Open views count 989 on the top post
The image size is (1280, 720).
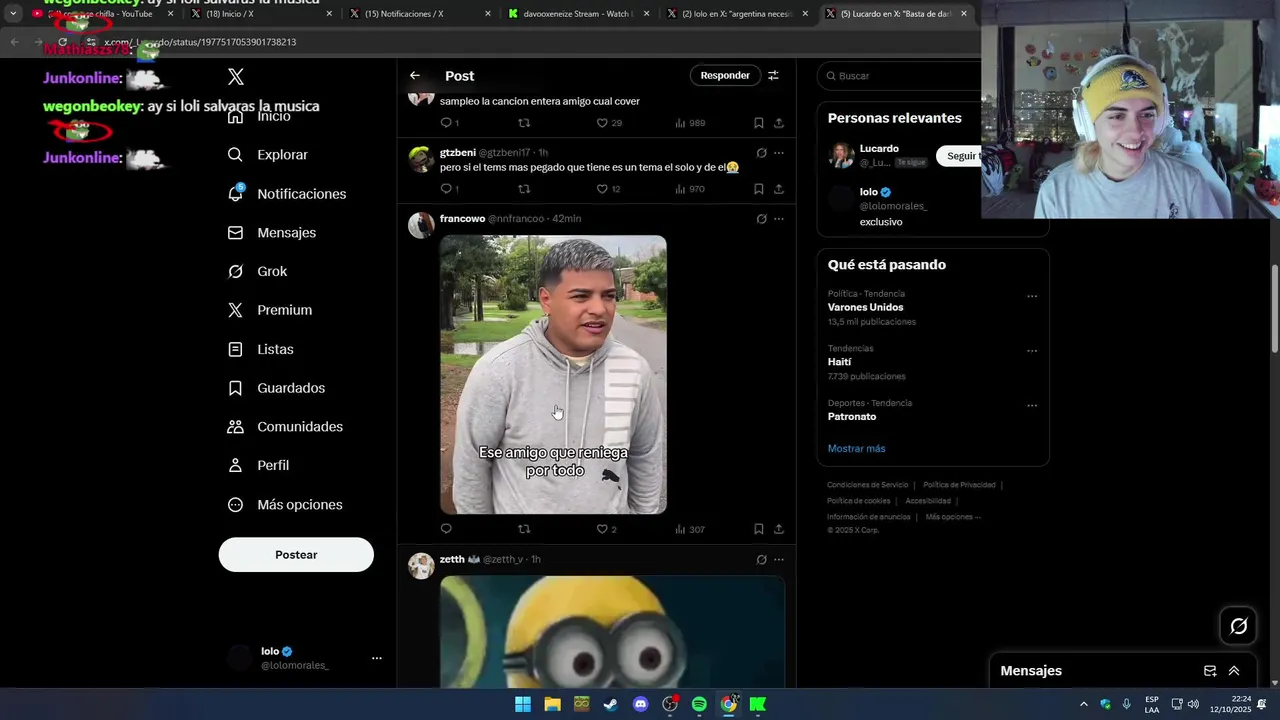coord(690,123)
